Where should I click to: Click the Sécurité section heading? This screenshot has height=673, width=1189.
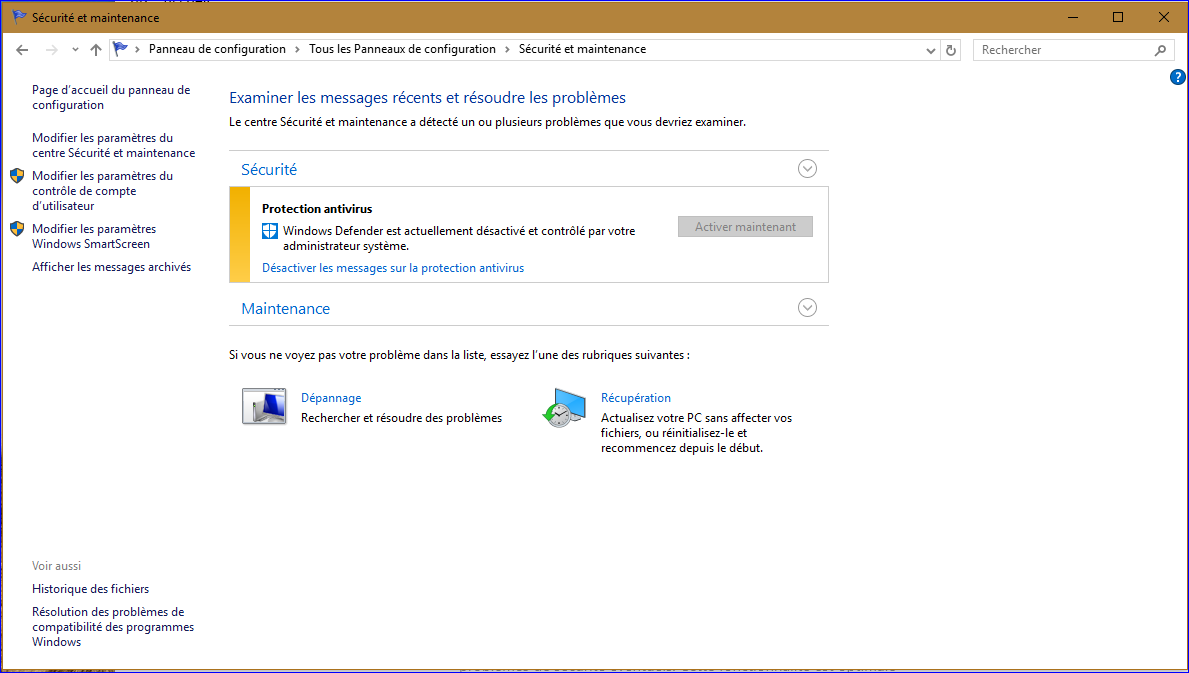269,170
